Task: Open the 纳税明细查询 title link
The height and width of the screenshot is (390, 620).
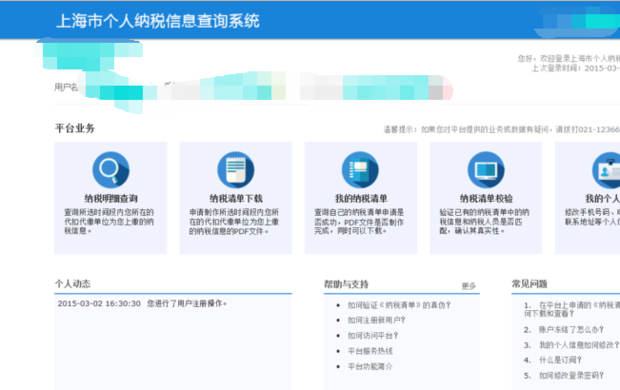Action: click(111, 199)
